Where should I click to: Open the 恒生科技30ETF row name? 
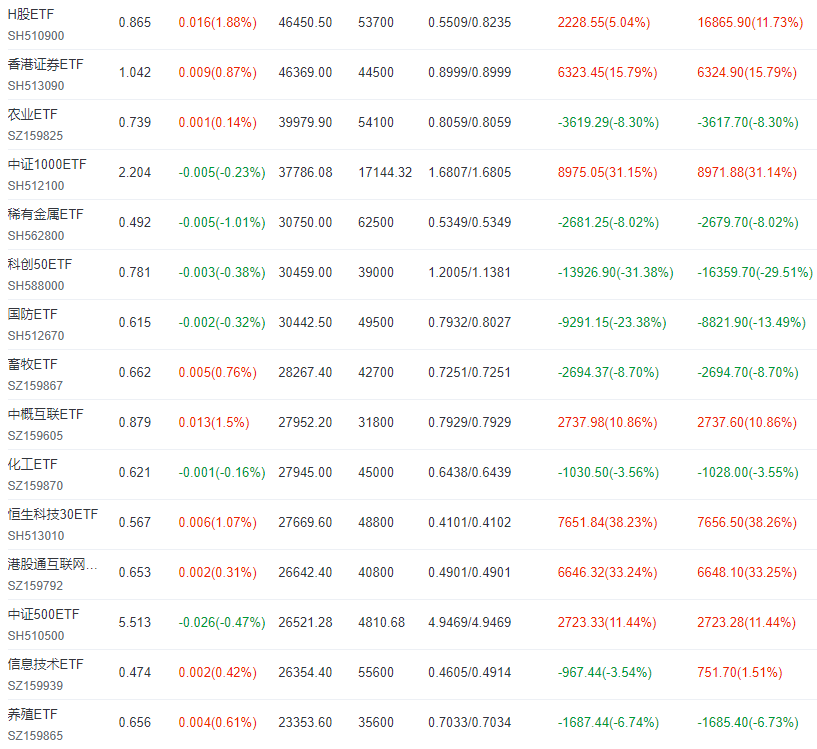(x=53, y=514)
